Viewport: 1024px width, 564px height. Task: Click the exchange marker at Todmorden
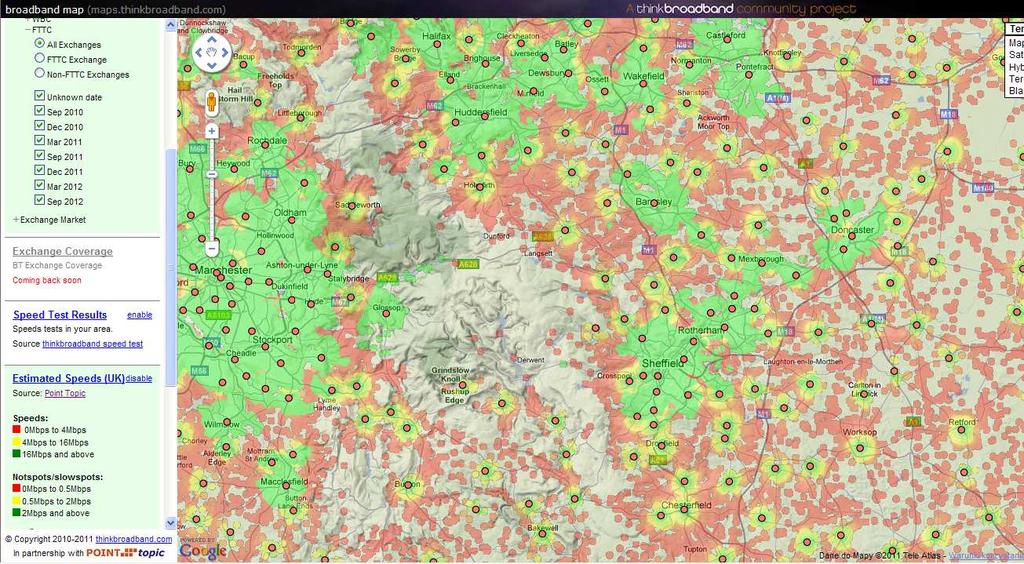[300, 53]
